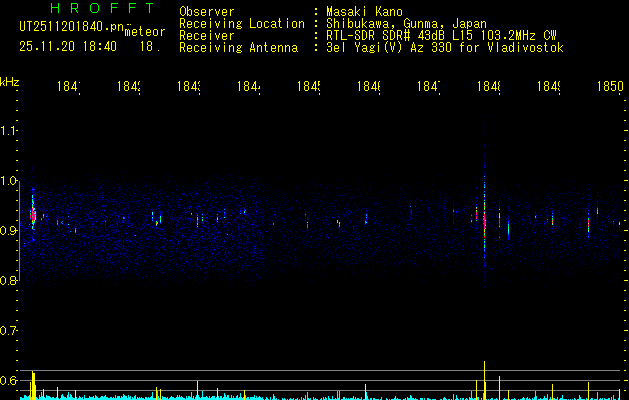Viewport: 629px width, 400px height.
Task: Click the 25.11.20 18:40 timestamp
Action: tap(67, 47)
